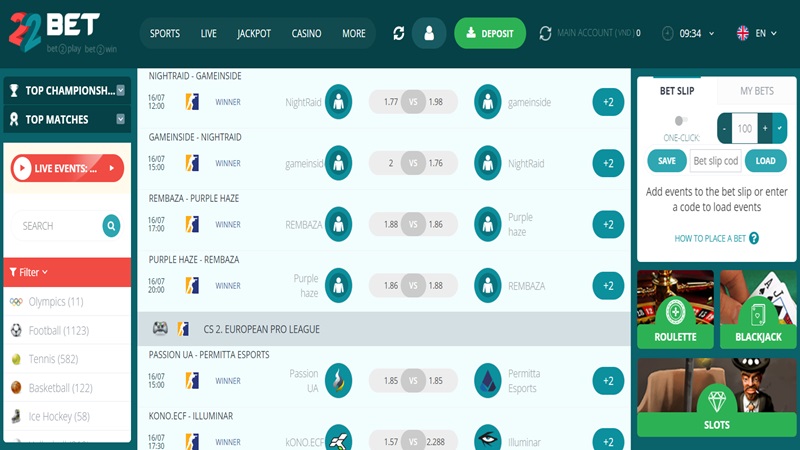800x450 pixels.
Task: Click the CS 2. European Pro League header
Action: click(384, 329)
